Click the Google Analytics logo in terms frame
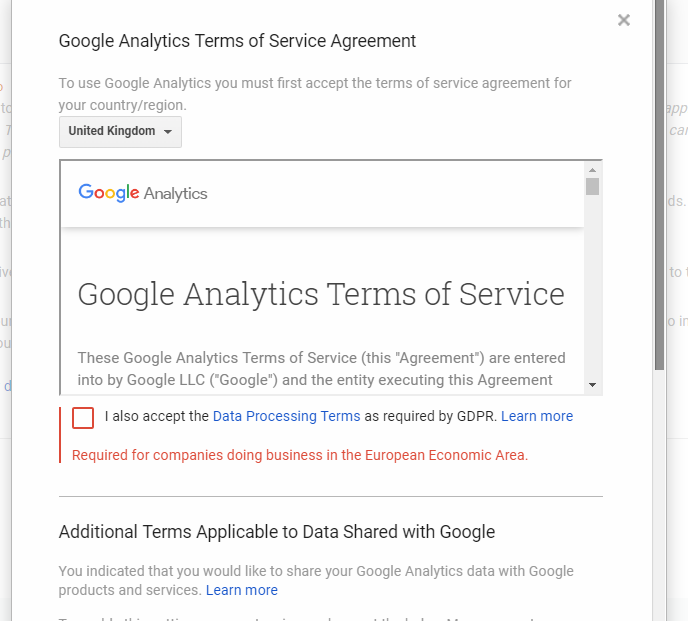This screenshot has height=621, width=688. coord(143,193)
